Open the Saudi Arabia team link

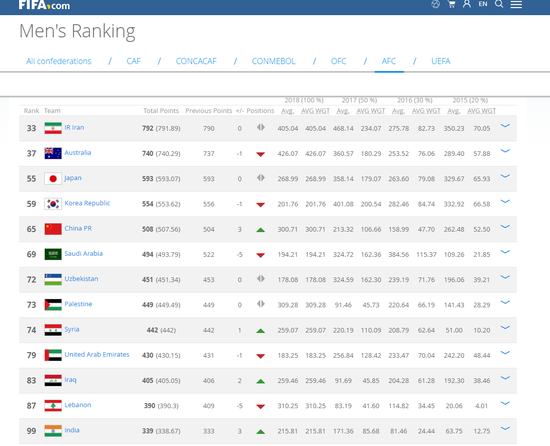[x=83, y=254]
